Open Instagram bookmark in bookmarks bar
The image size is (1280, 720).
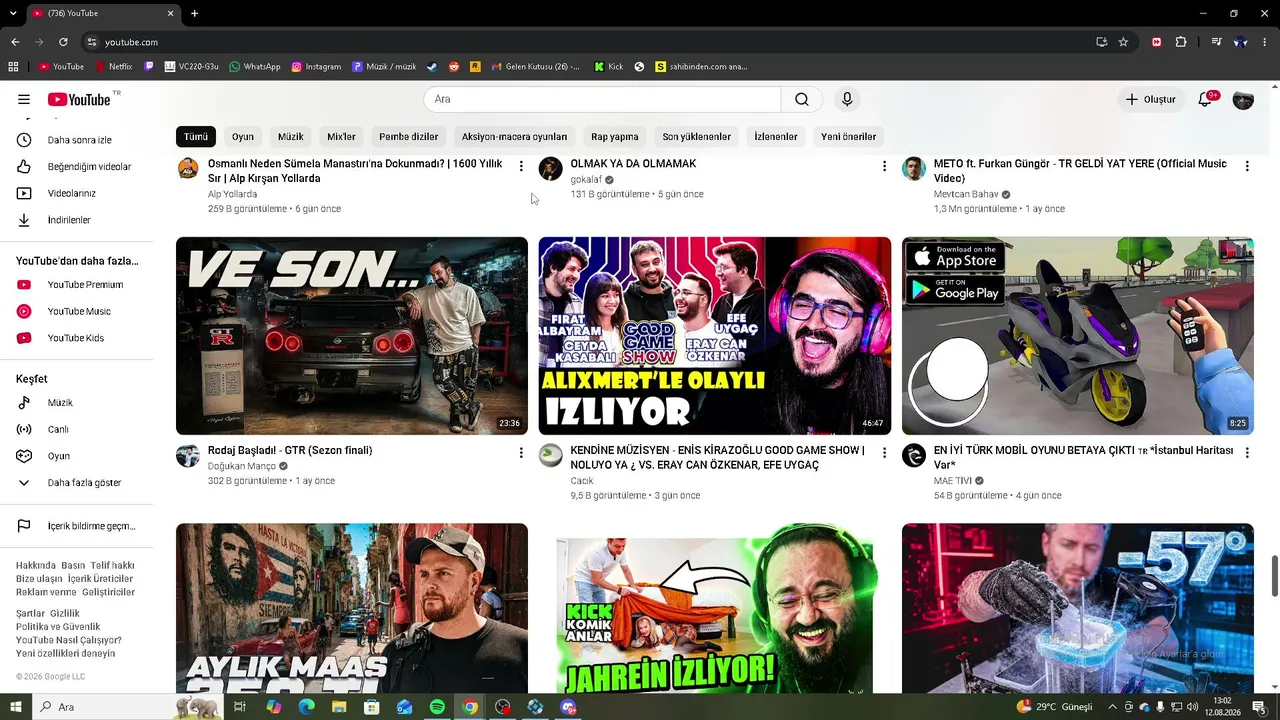pyautogui.click(x=316, y=67)
